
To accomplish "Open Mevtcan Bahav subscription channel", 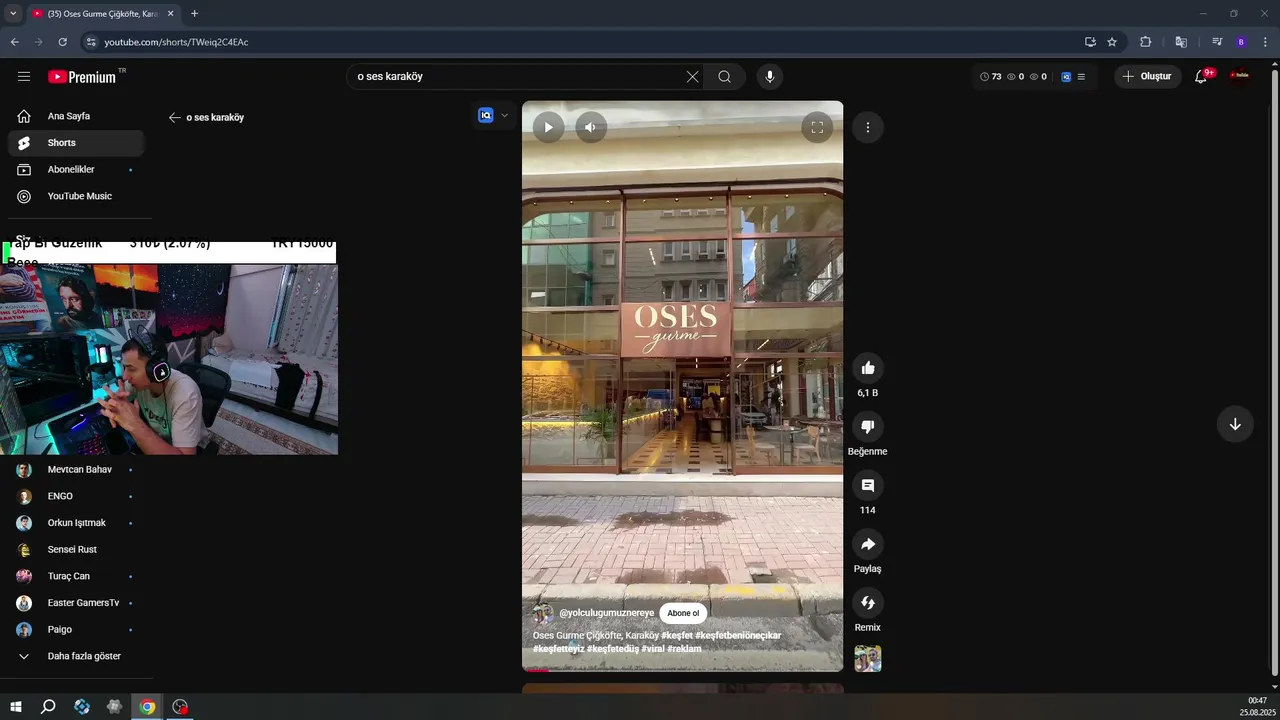I will pos(76,470).
